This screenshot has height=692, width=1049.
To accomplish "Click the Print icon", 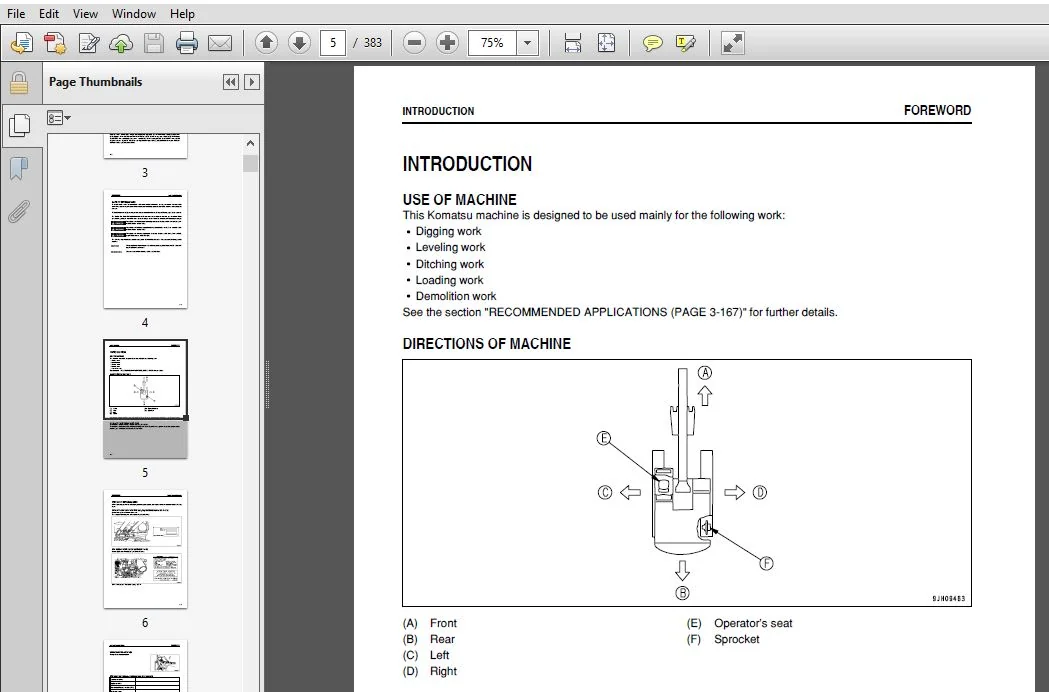I will pyautogui.click(x=187, y=44).
